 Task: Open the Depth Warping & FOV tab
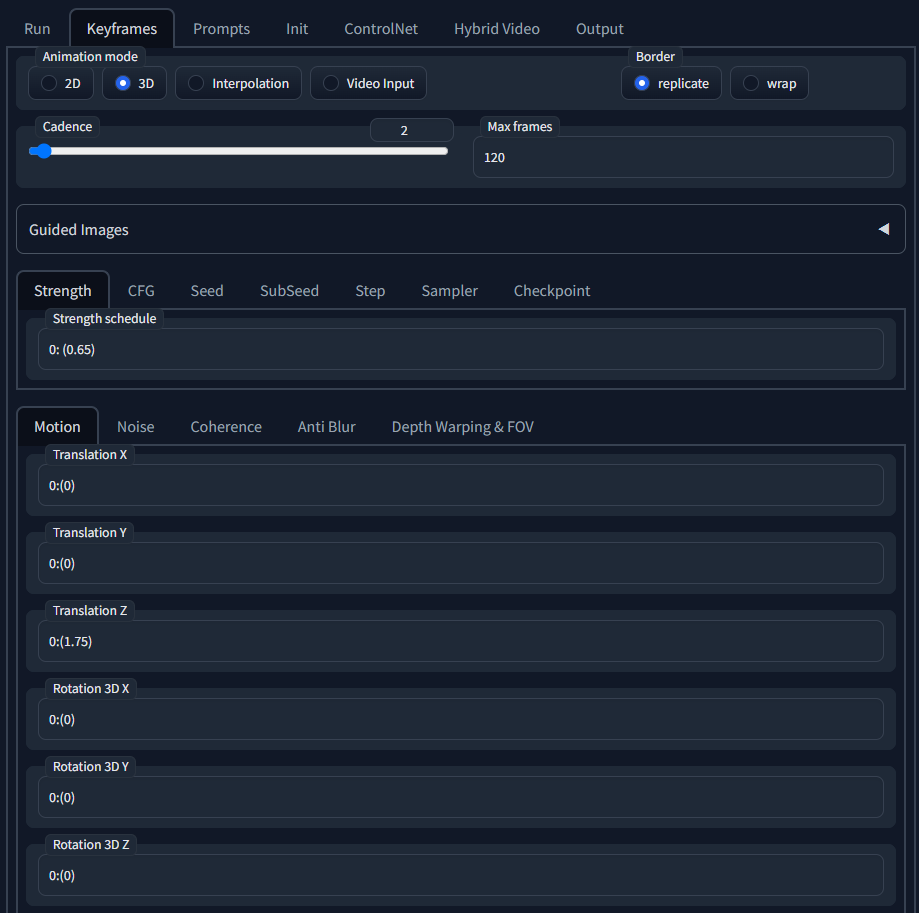click(x=462, y=427)
